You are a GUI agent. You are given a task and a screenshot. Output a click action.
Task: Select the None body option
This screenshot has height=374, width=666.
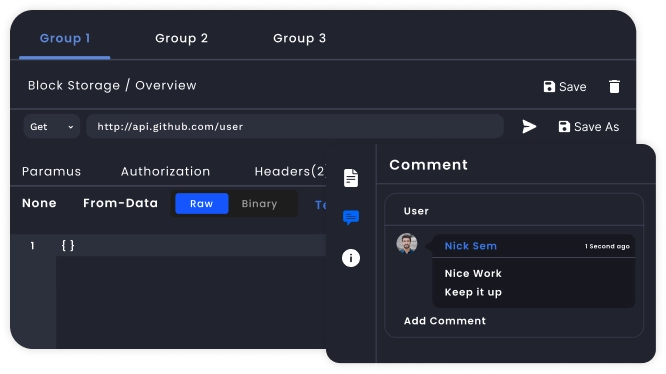click(39, 203)
